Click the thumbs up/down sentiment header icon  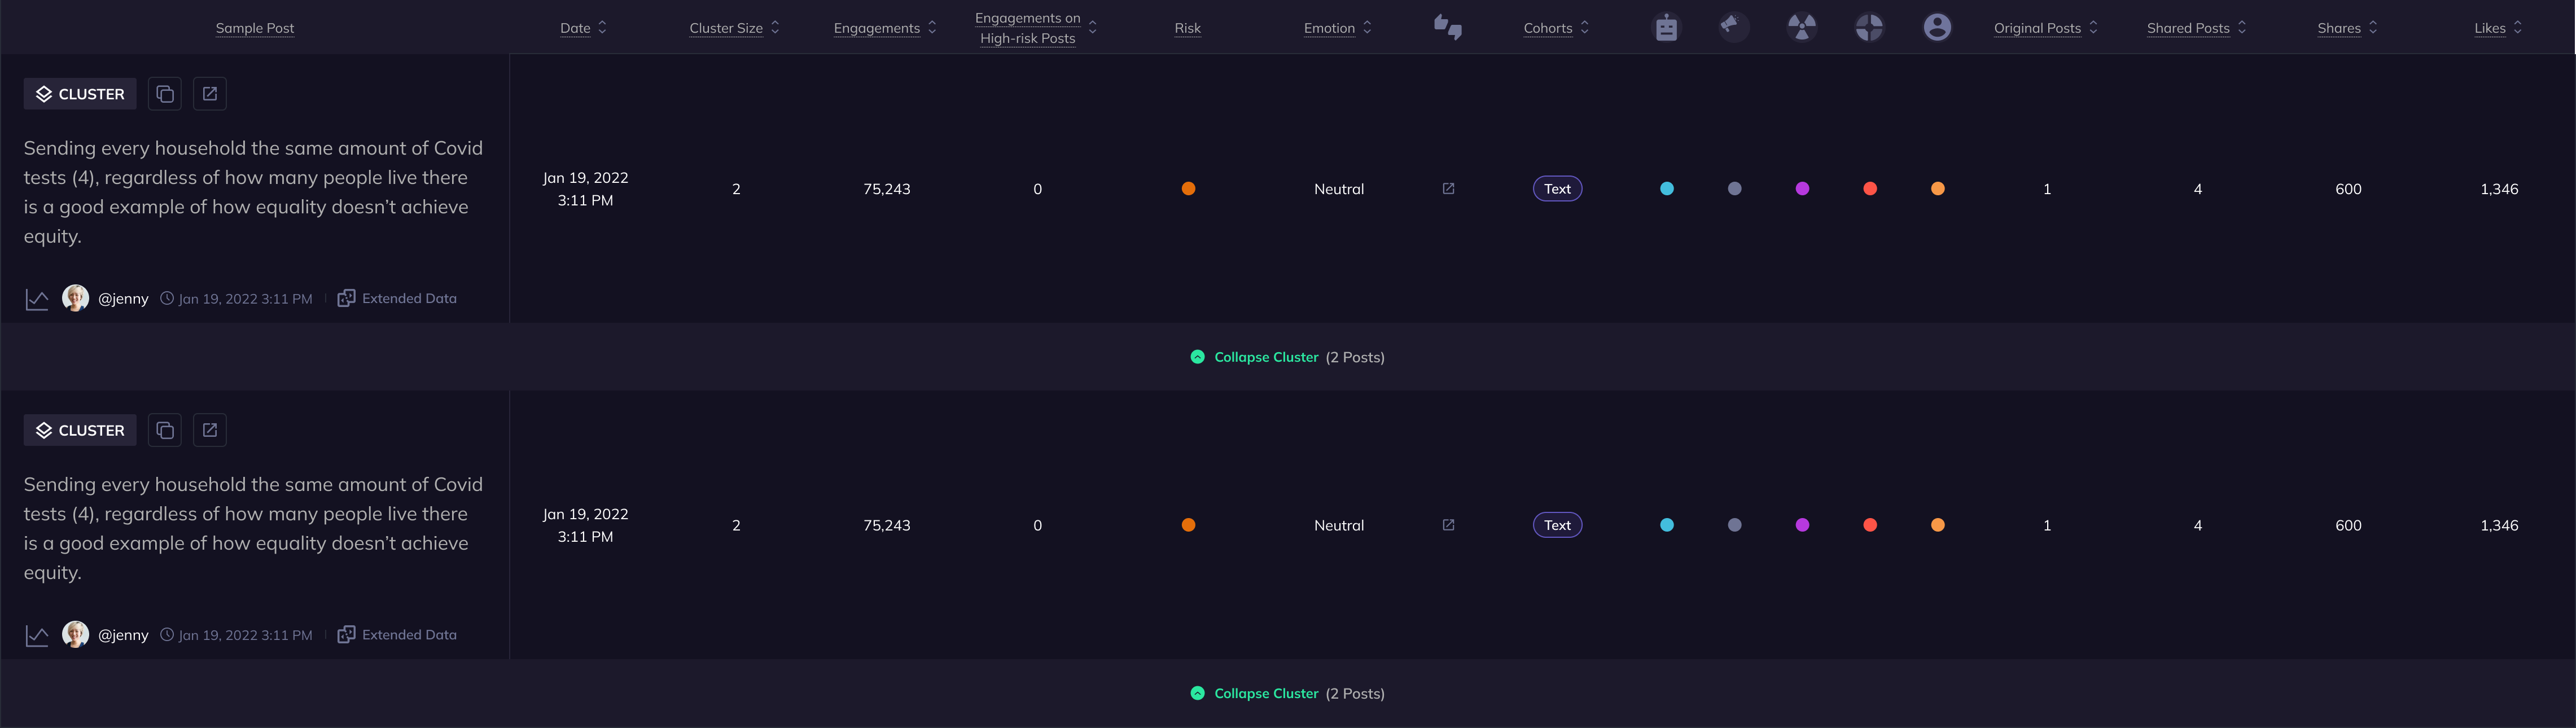pos(1448,28)
